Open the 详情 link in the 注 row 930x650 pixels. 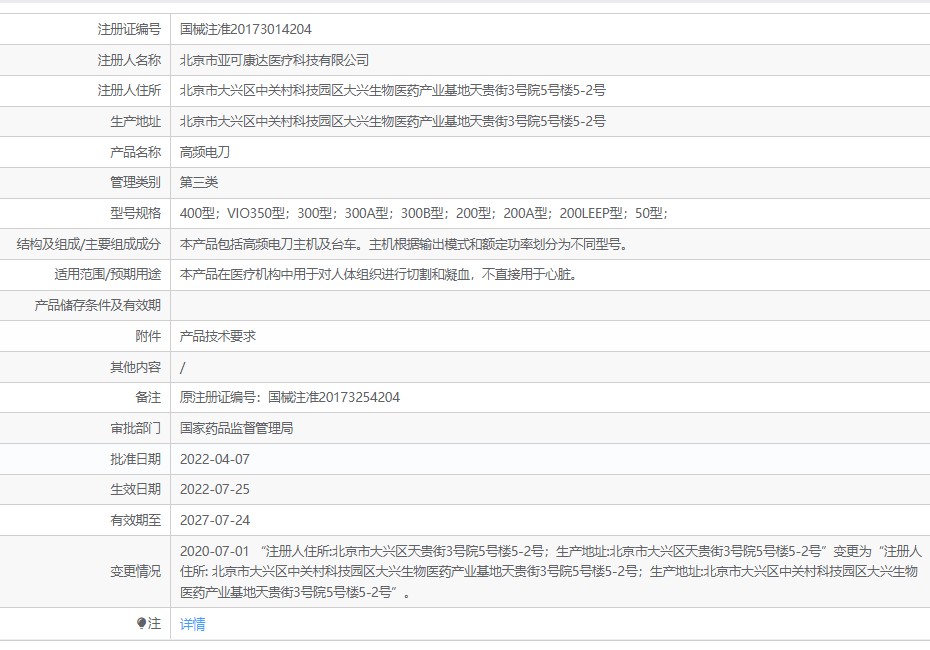point(193,624)
